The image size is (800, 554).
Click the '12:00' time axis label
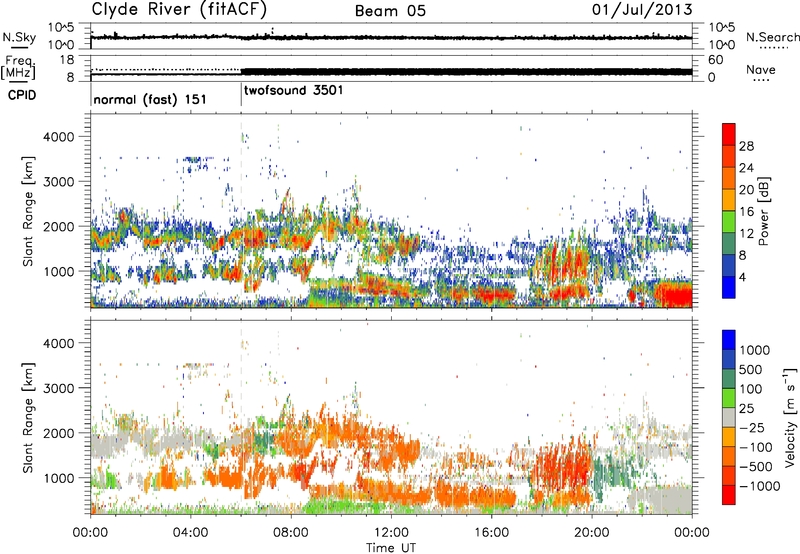391,533
